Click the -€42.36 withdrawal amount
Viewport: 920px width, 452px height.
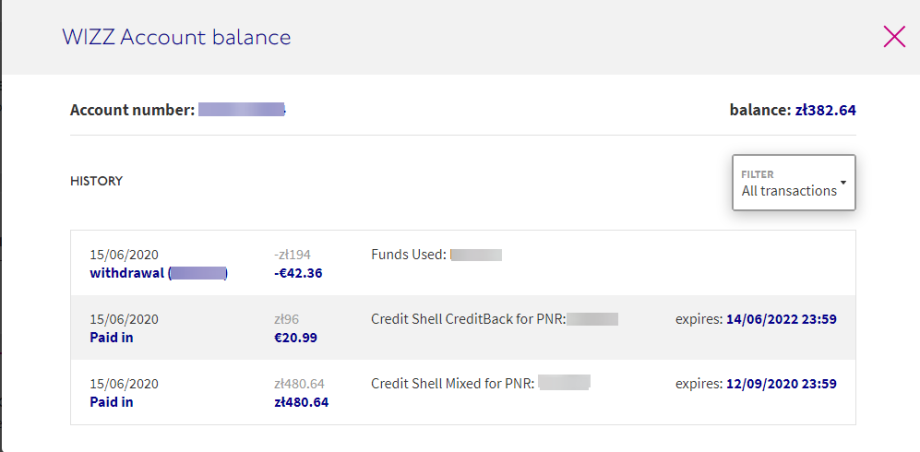tap(298, 272)
